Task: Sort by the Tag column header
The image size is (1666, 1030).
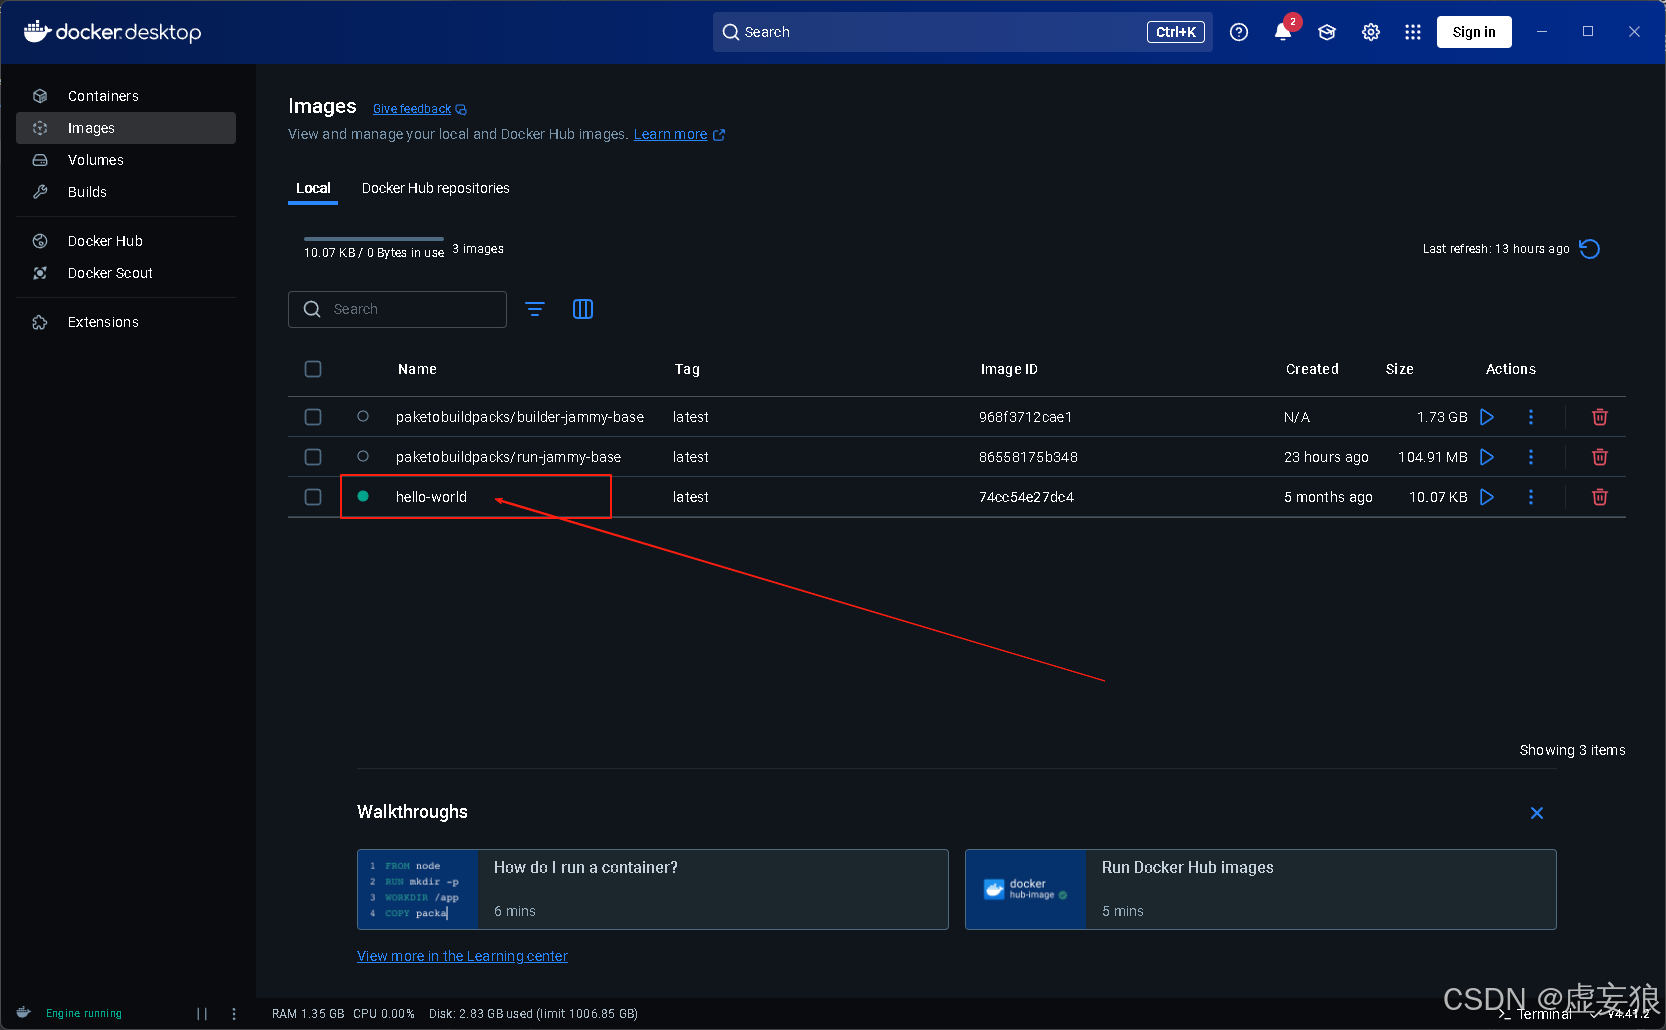Action: (687, 369)
